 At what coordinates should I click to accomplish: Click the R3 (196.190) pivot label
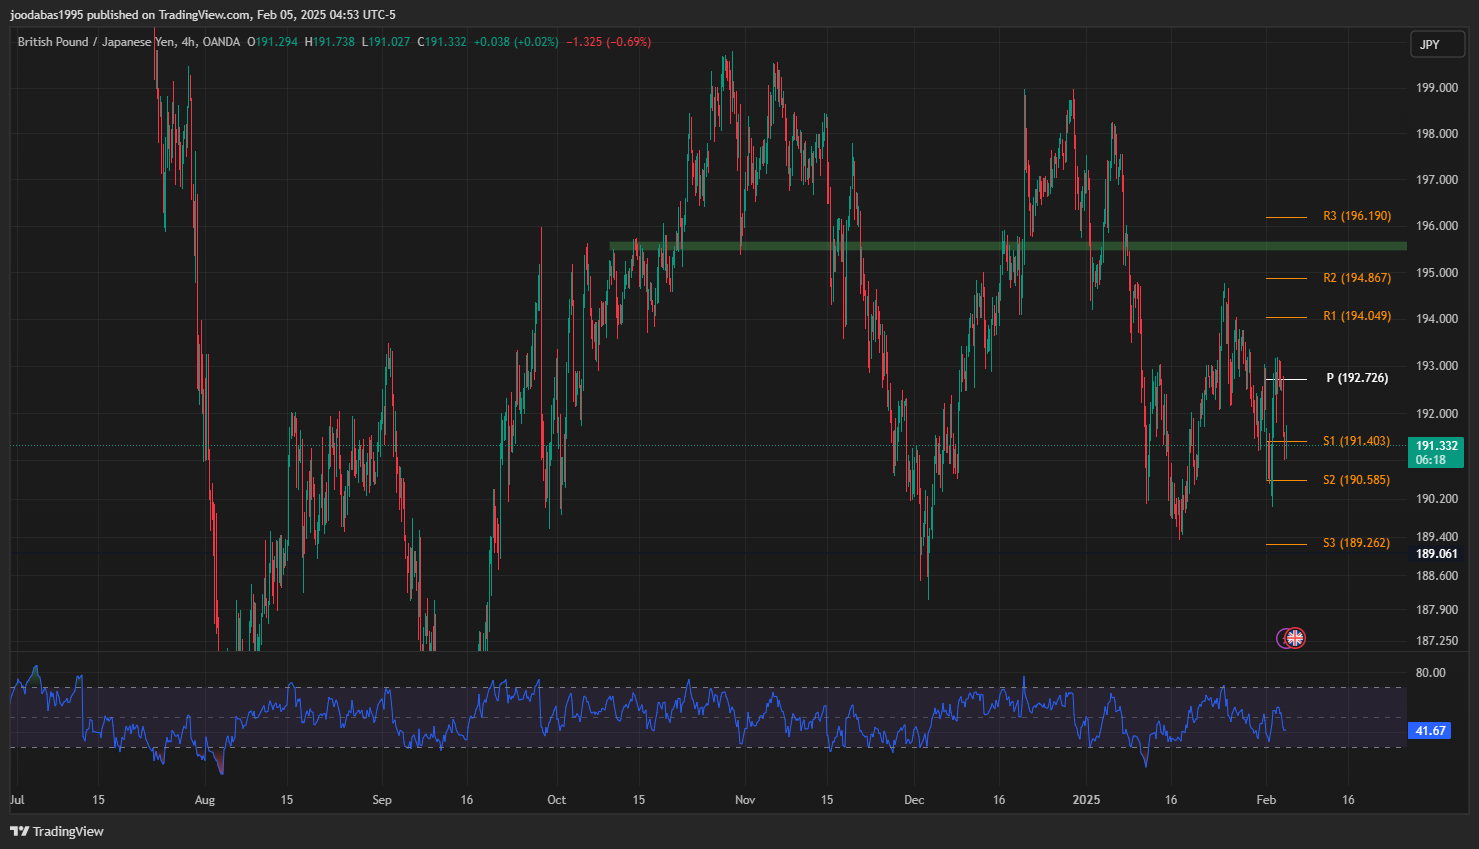click(1356, 216)
